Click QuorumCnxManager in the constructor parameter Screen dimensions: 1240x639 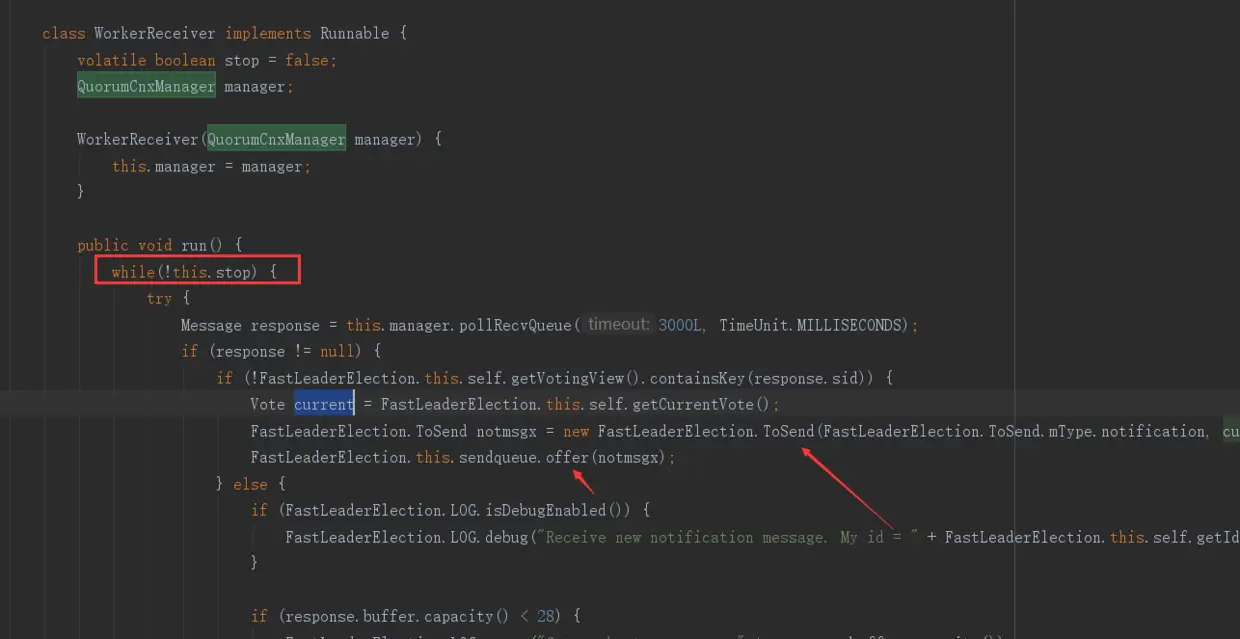(x=276, y=139)
